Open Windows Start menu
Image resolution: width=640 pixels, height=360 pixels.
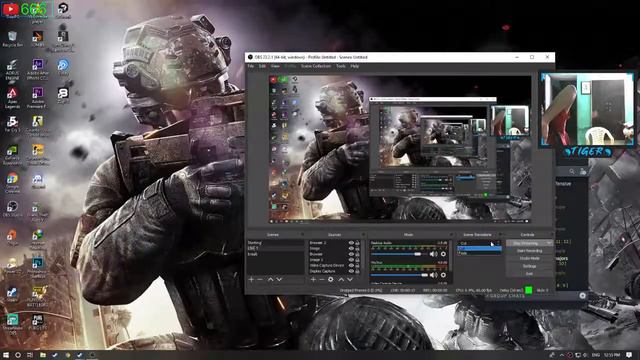(6, 355)
